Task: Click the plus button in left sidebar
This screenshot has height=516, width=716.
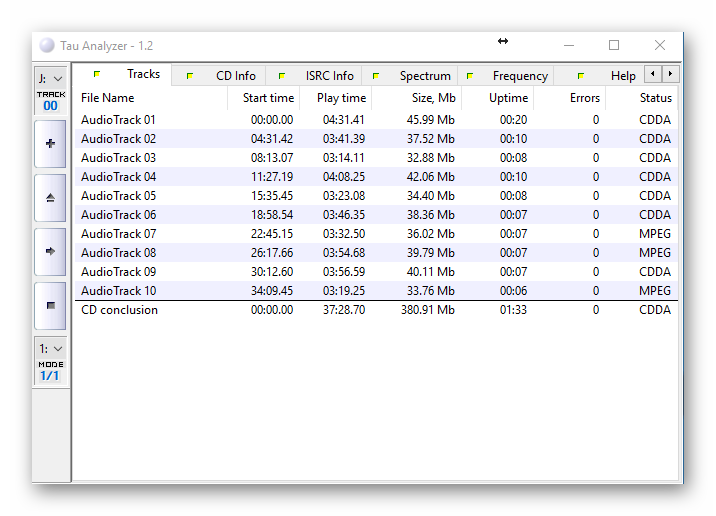Action: pos(50,143)
